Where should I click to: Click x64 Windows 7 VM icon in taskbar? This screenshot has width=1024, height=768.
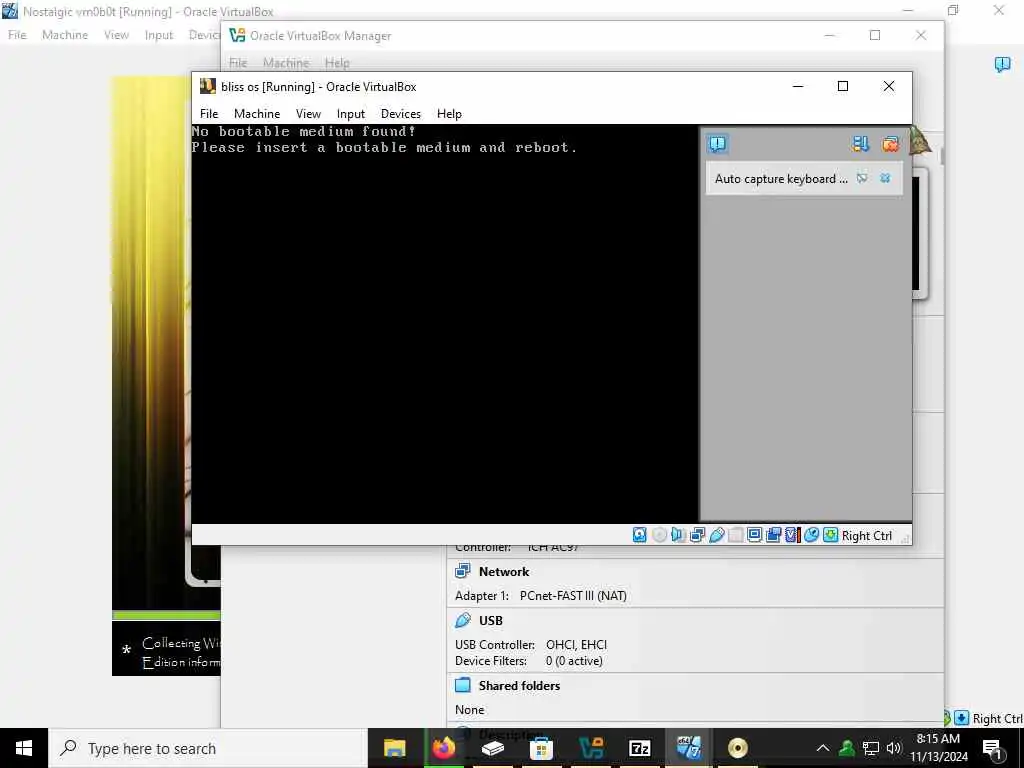(688, 748)
